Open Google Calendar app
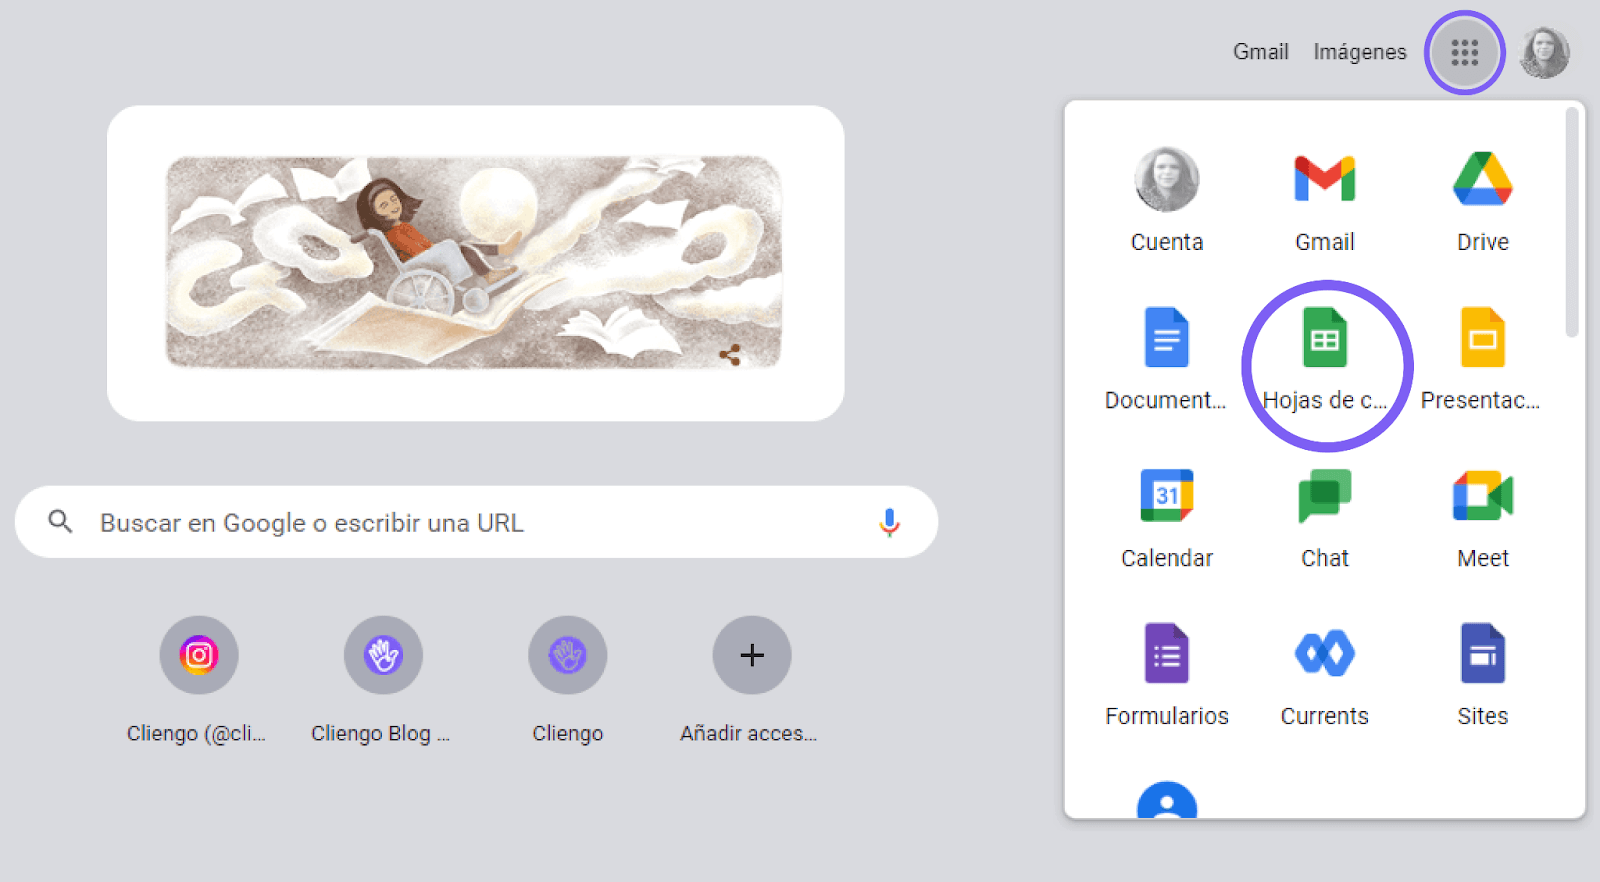The width and height of the screenshot is (1600, 882). coord(1167,517)
